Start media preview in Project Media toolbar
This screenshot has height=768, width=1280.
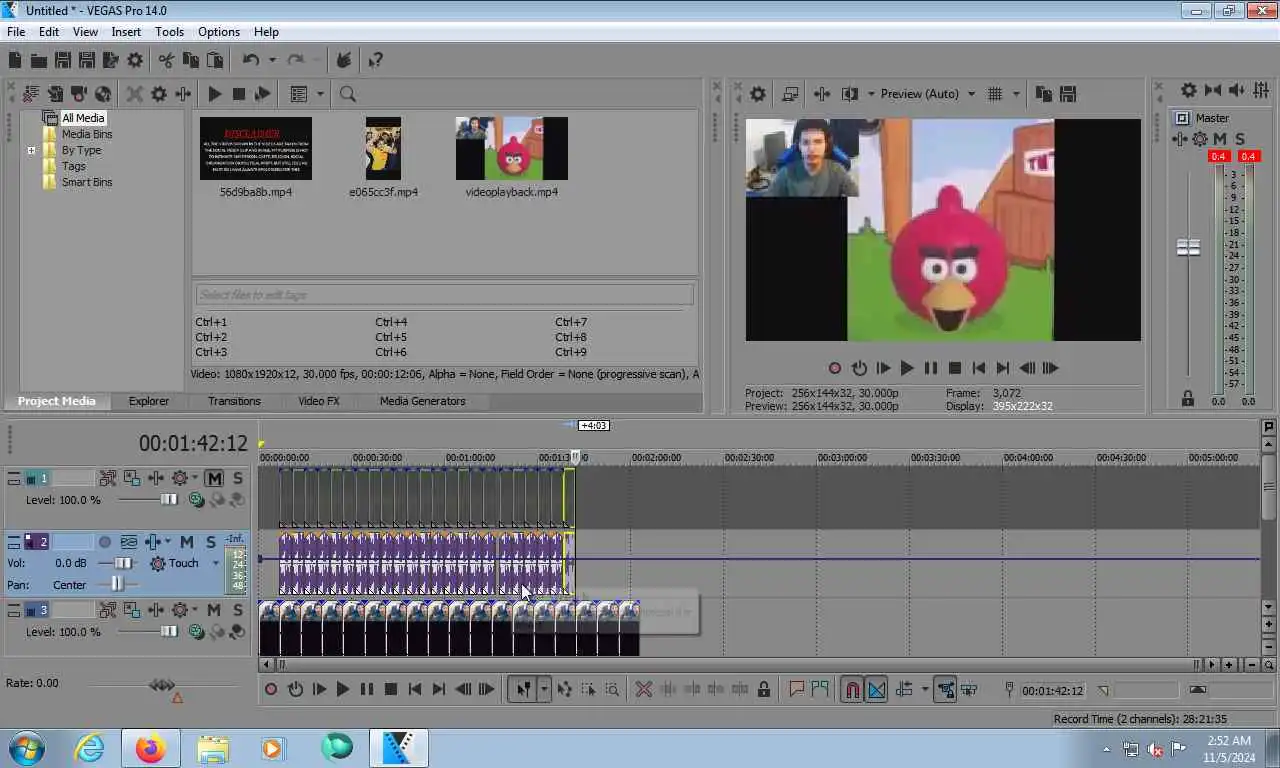click(214, 94)
